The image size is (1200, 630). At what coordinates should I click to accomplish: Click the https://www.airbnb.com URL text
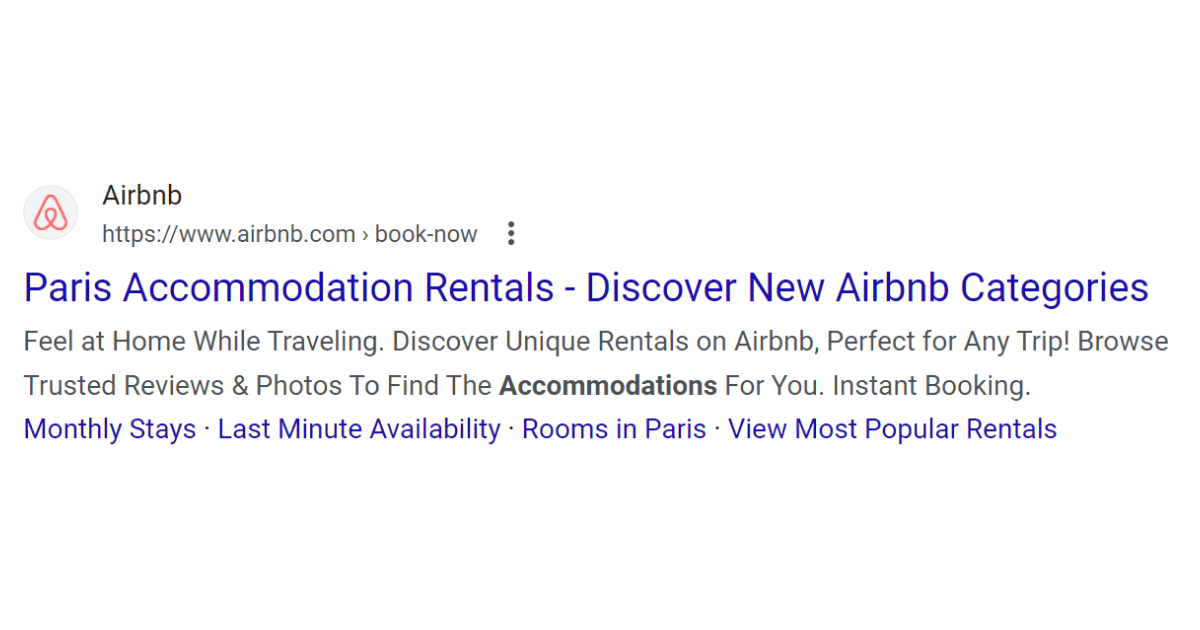click(x=228, y=235)
